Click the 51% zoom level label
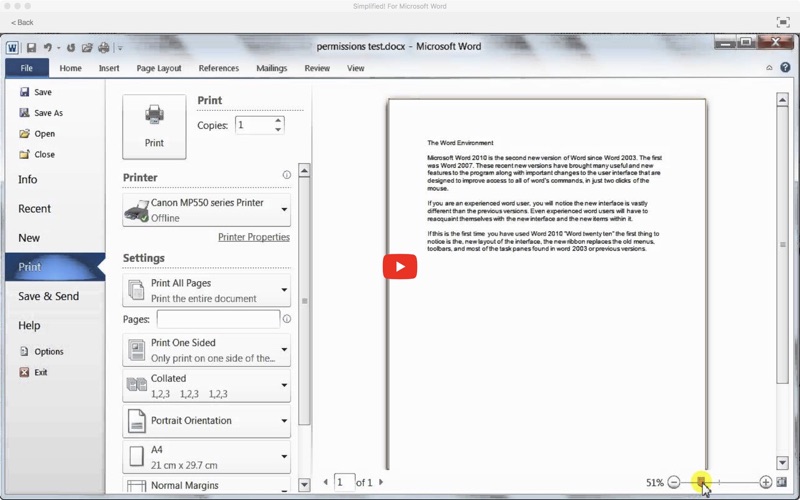This screenshot has height=500, width=800. pyautogui.click(x=655, y=483)
